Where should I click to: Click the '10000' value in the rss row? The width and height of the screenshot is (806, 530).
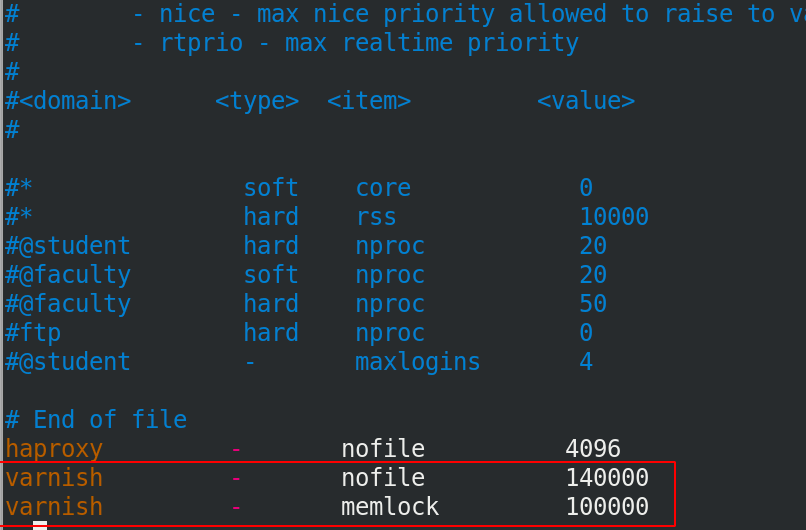point(614,216)
